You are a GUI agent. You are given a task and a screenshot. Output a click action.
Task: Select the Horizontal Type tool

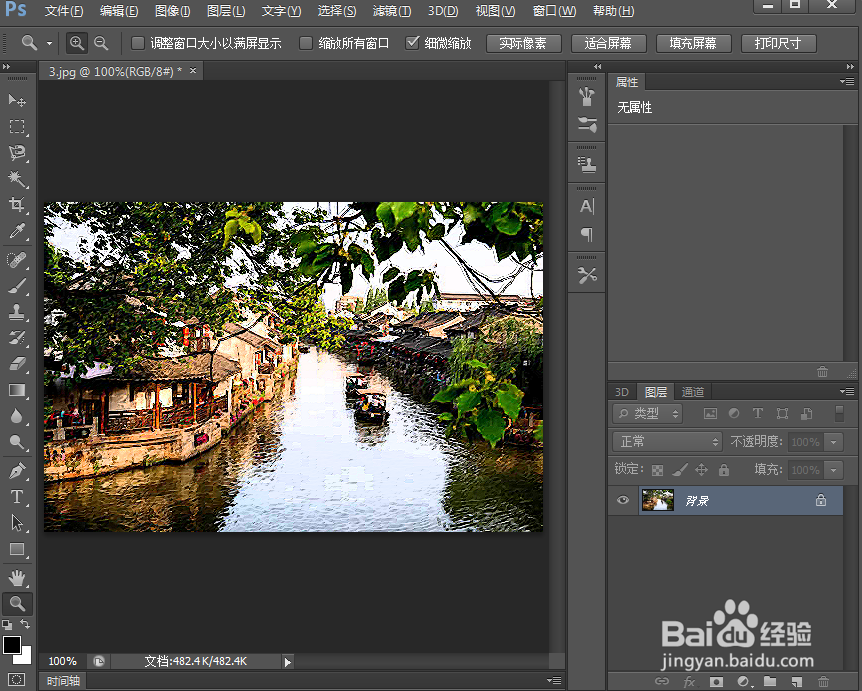click(17, 497)
